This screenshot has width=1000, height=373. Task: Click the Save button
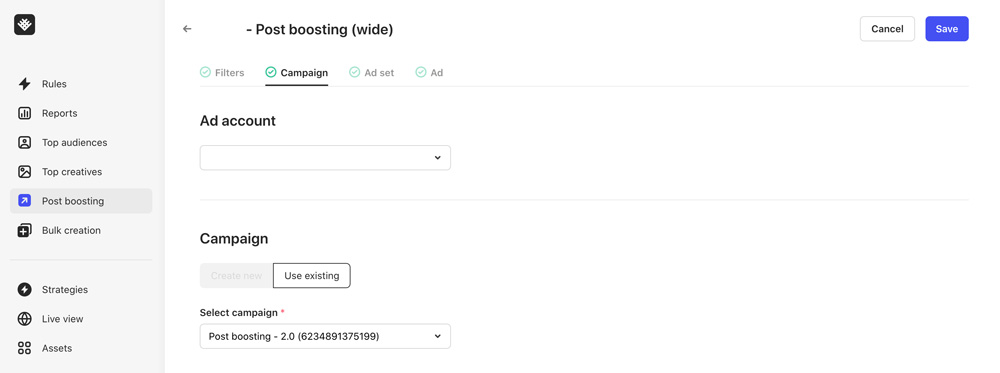pyautogui.click(x=947, y=29)
